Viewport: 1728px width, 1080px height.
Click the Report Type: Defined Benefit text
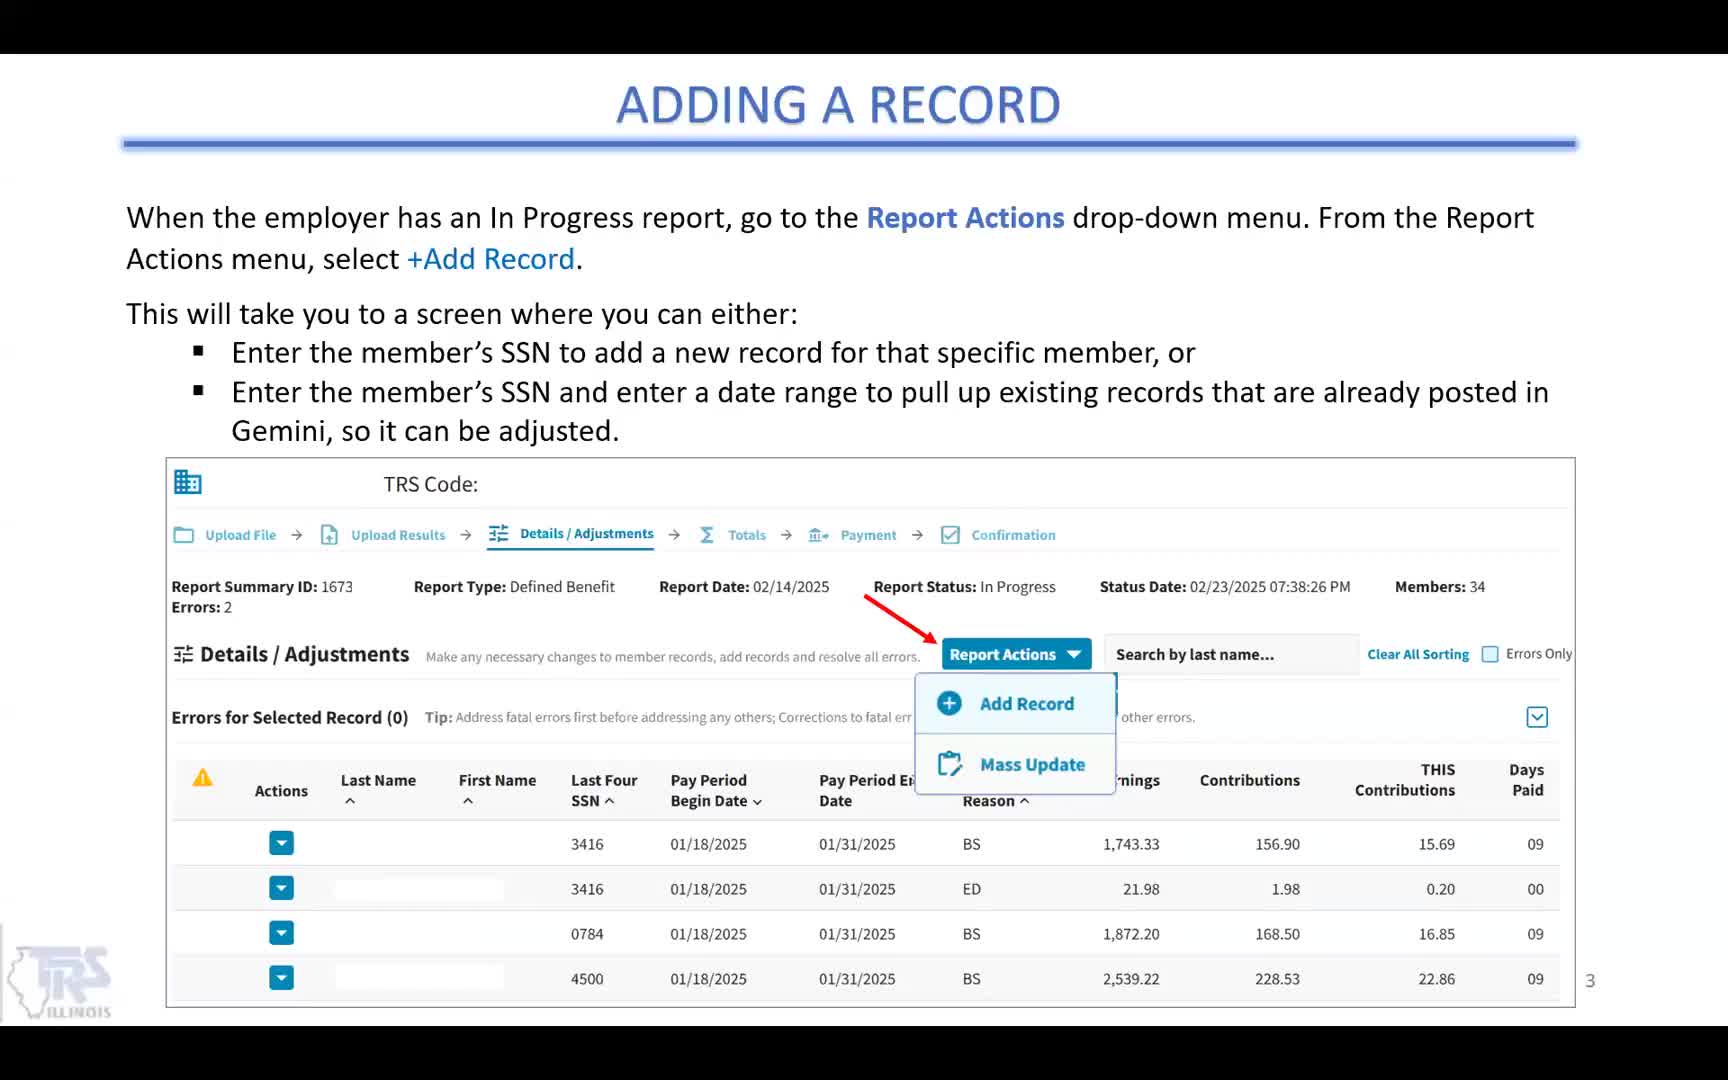click(x=514, y=587)
